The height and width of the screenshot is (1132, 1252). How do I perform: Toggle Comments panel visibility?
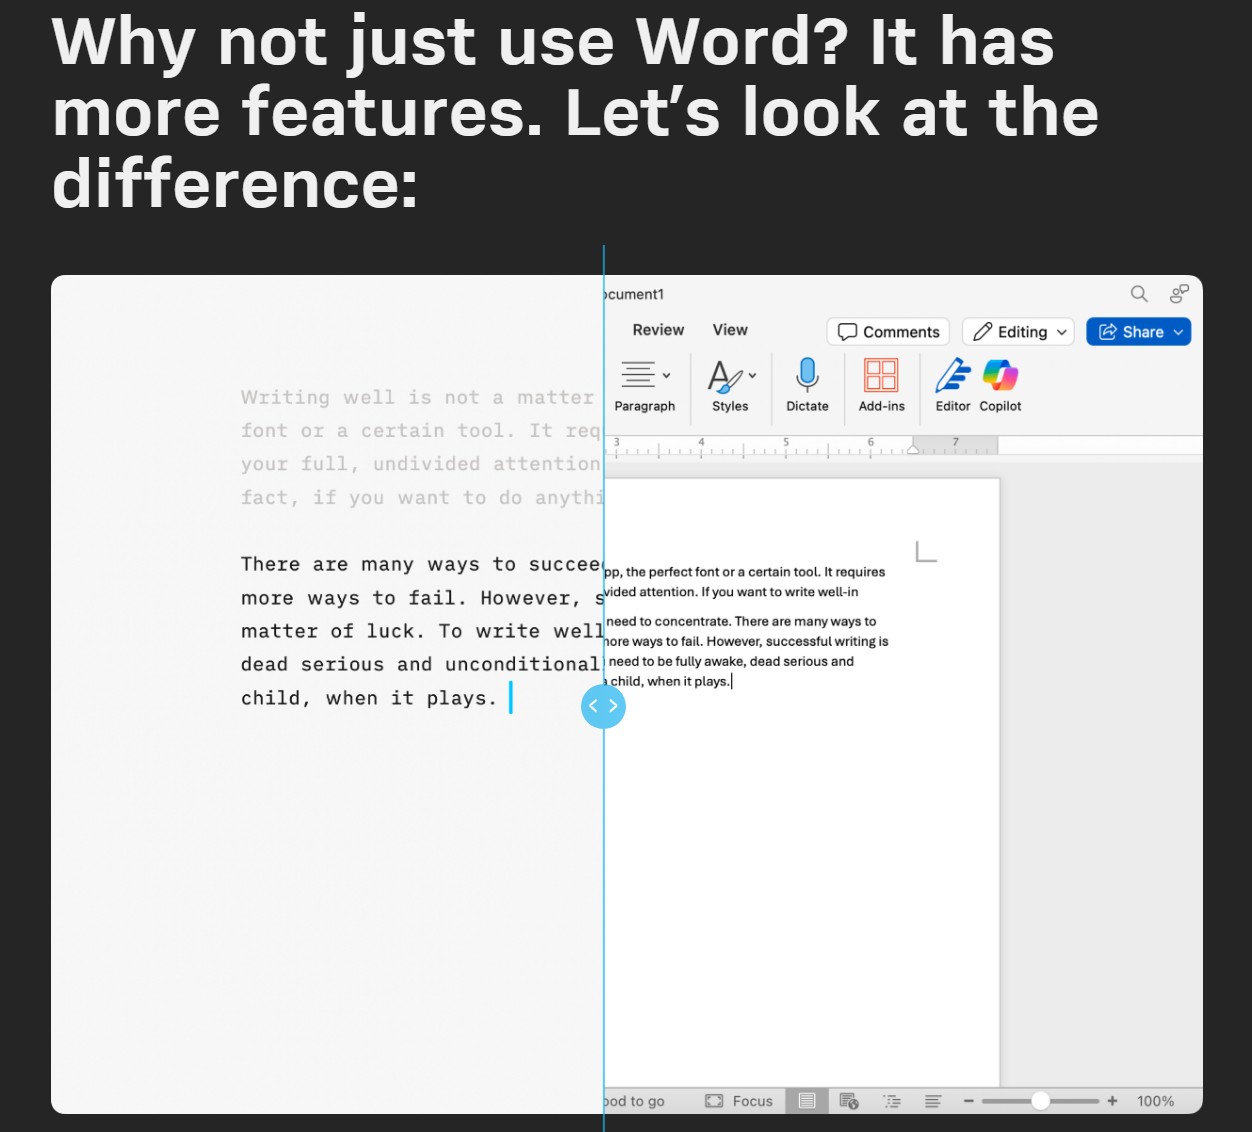(887, 331)
